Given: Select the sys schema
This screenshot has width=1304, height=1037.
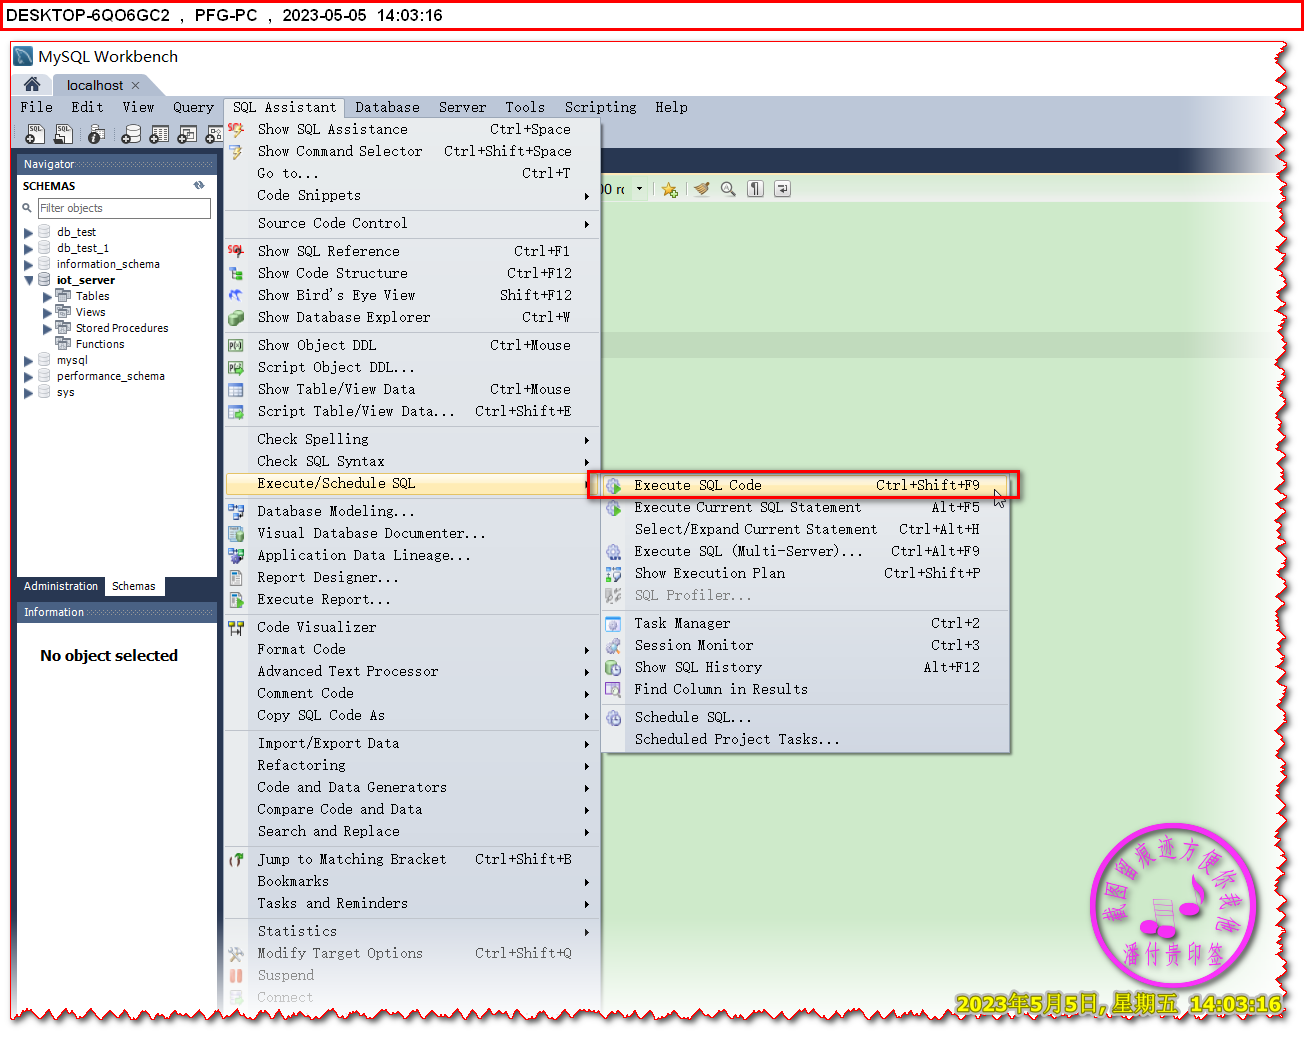Looking at the screenshot, I should click(66, 392).
